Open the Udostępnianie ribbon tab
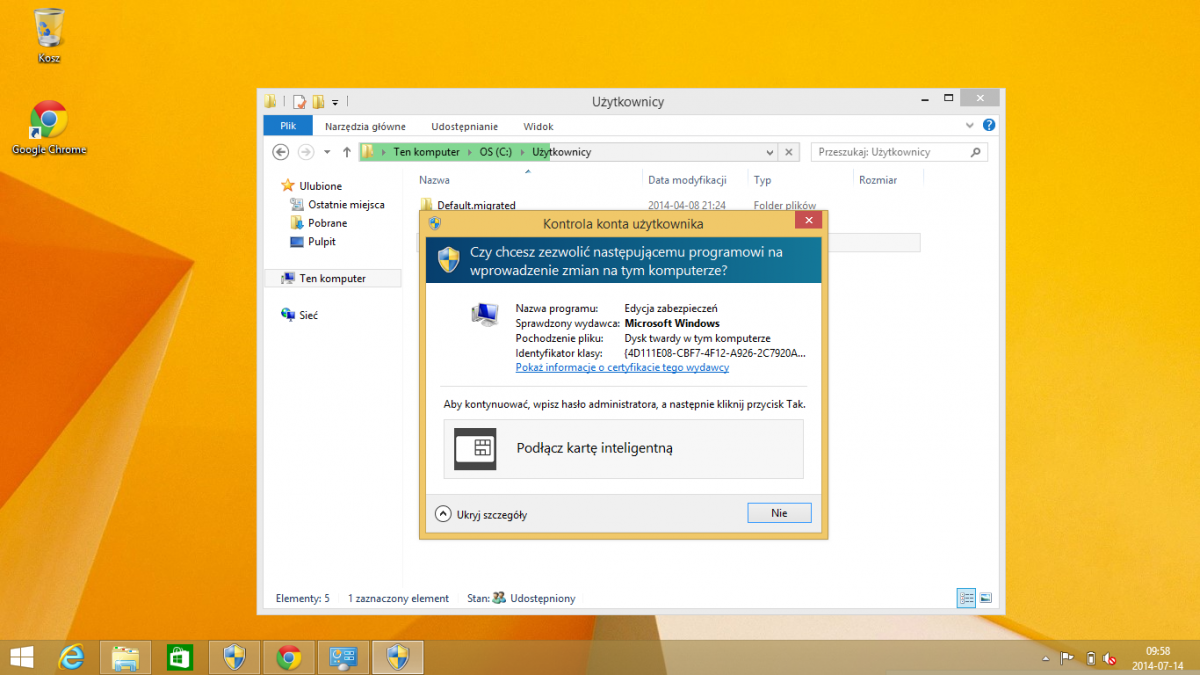The image size is (1200, 675). 464,126
